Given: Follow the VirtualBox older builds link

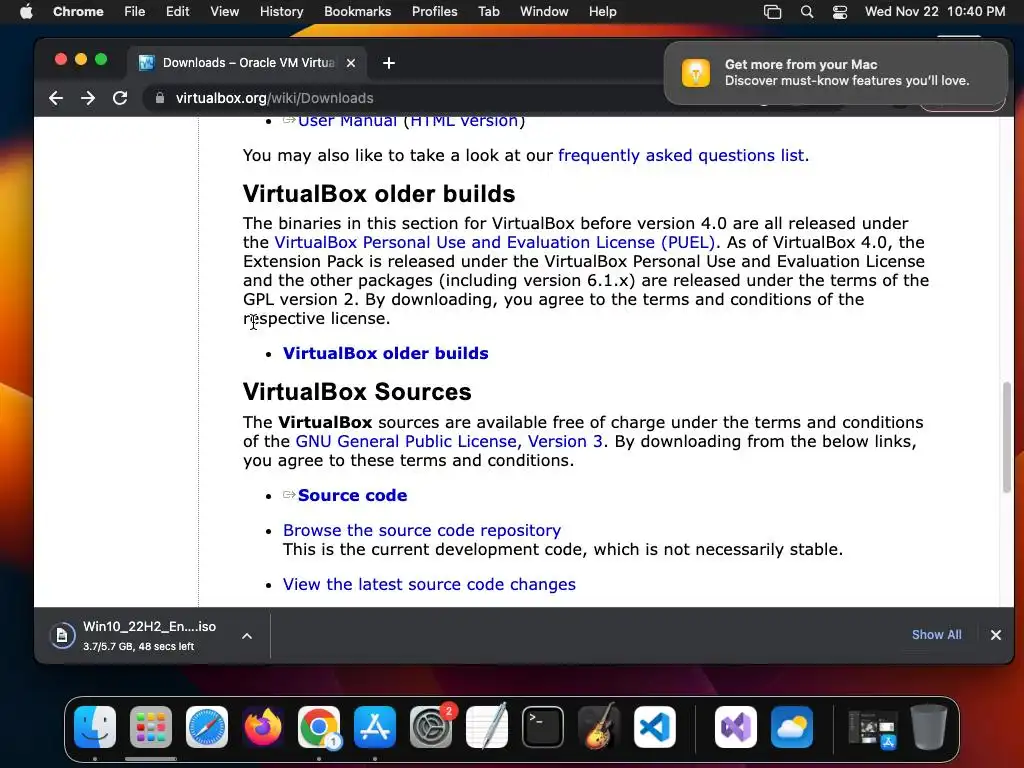Looking at the screenshot, I should point(385,353).
